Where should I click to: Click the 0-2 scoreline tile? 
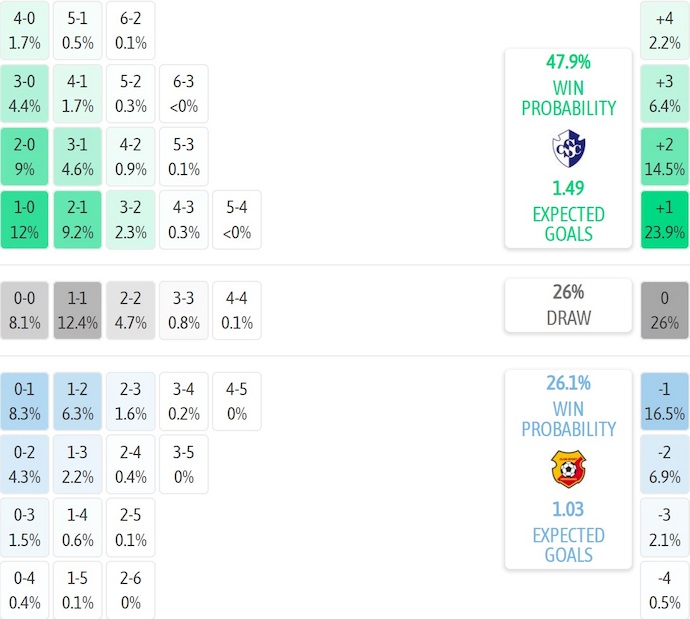coord(25,464)
